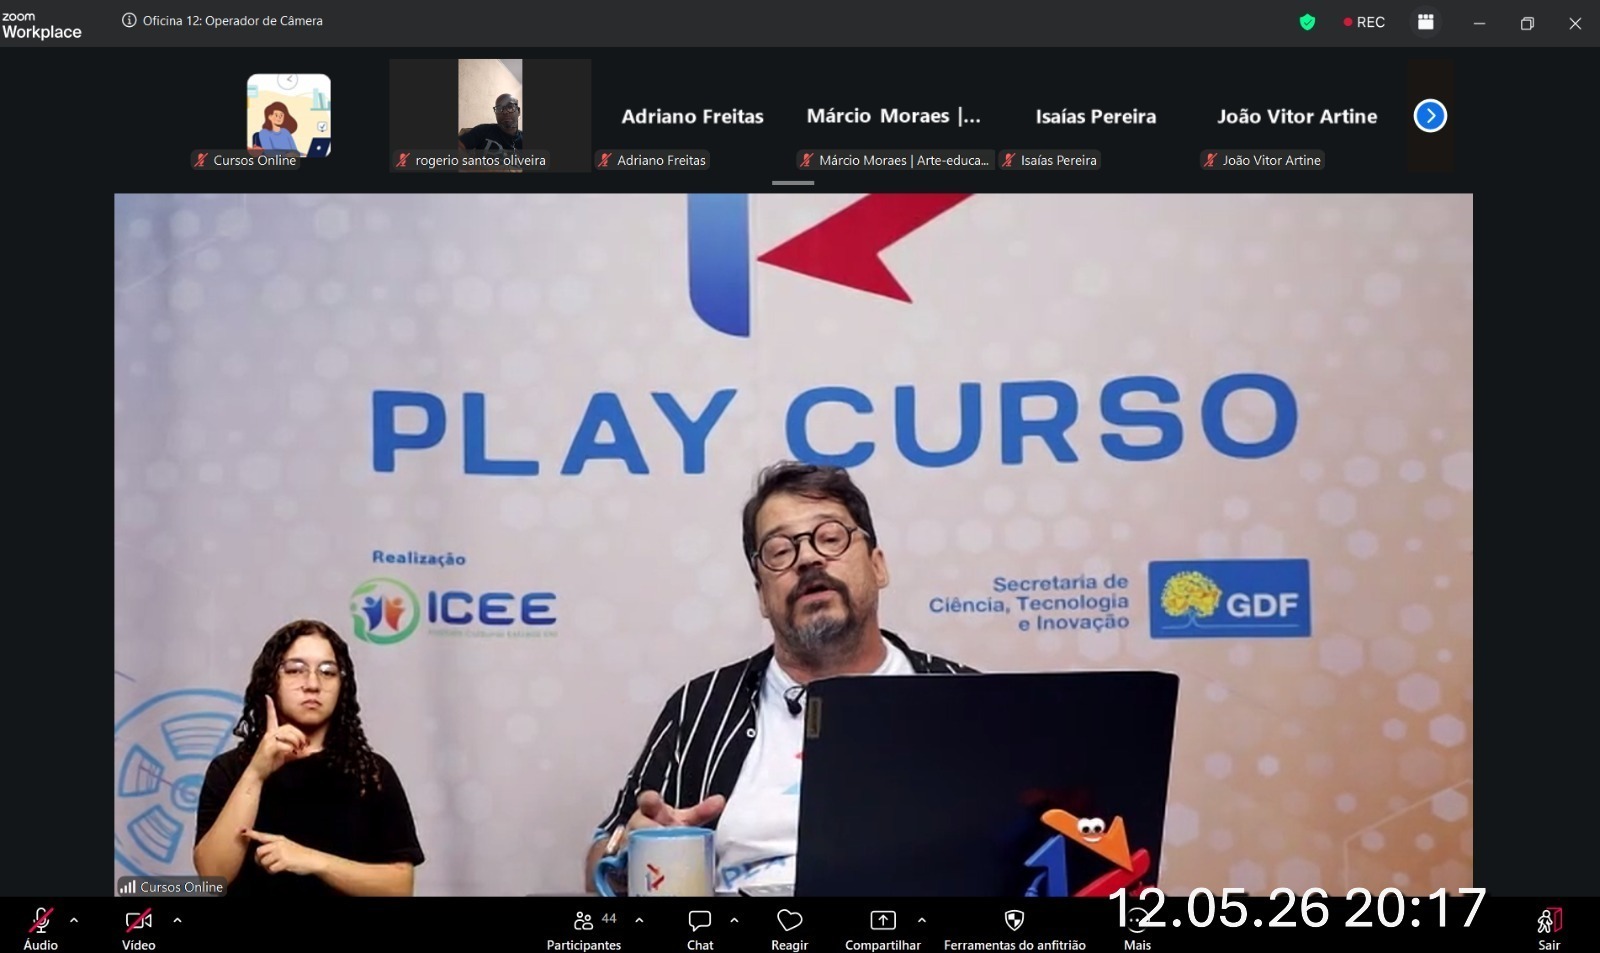
Task: Click Oficina 12: Operador de Câmera title
Action: [233, 20]
